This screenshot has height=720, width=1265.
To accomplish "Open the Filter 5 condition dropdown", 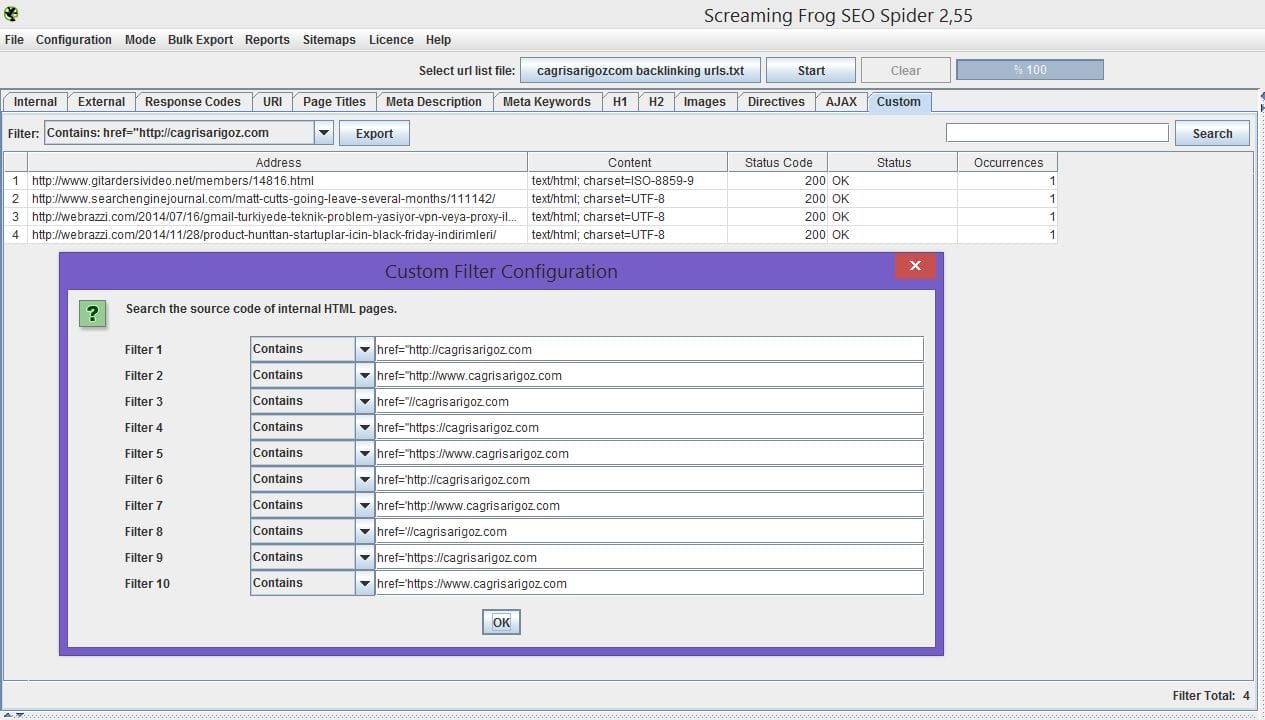I will coord(364,453).
